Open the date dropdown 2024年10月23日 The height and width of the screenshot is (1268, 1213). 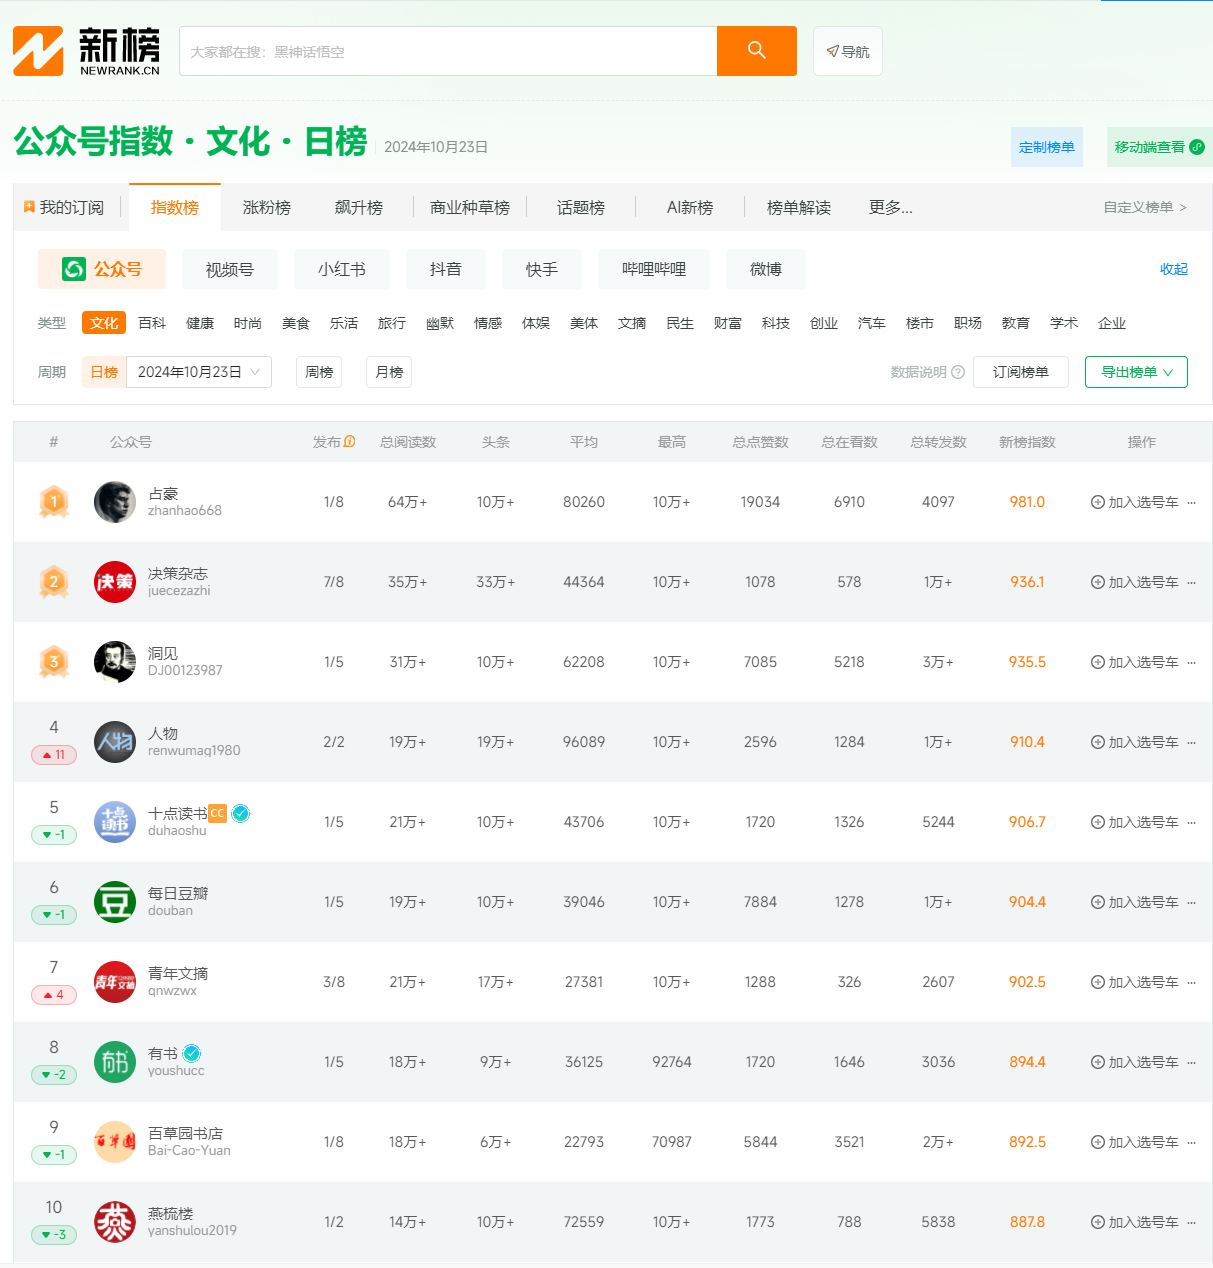click(199, 372)
